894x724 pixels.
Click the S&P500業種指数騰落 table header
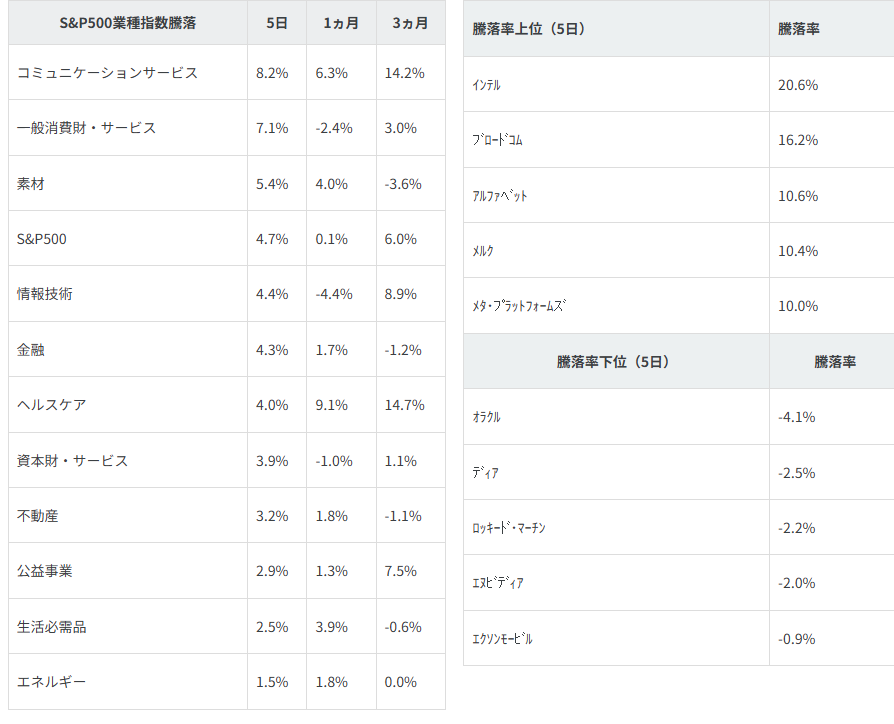128,23
